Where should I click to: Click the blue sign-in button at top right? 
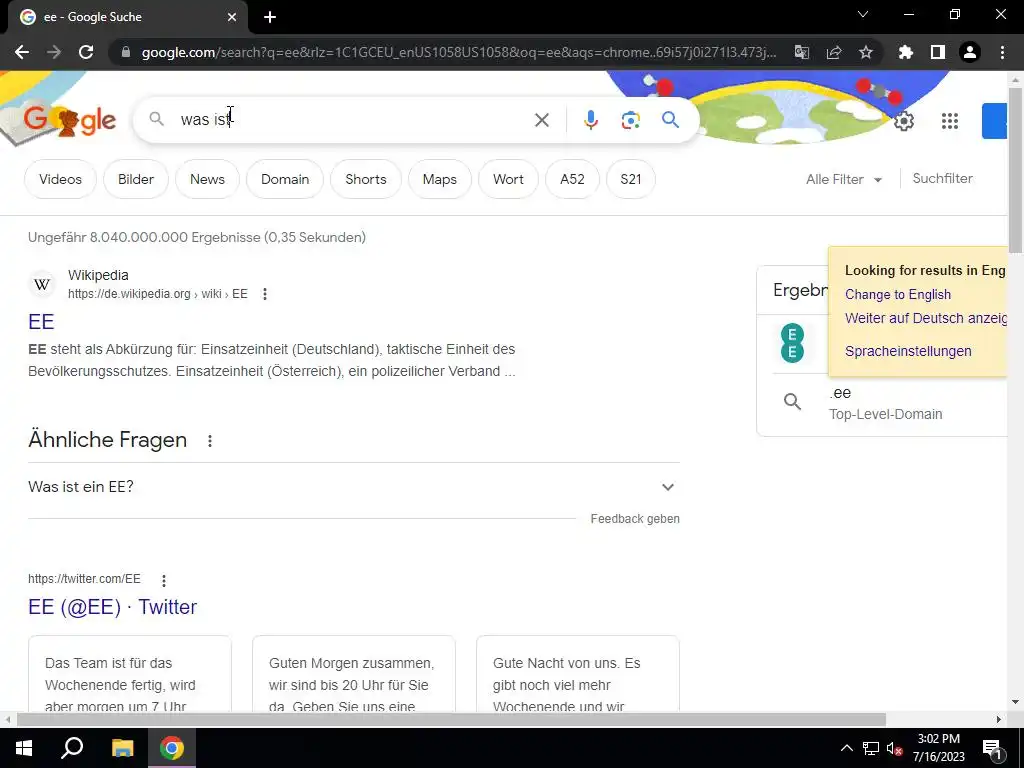tap(995, 121)
